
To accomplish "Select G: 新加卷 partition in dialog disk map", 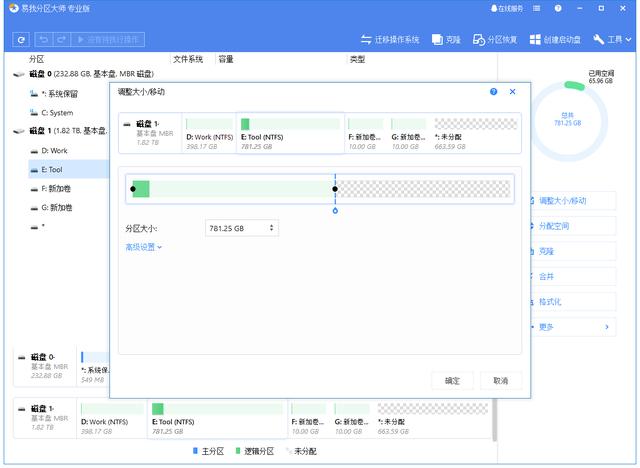I will (x=408, y=134).
